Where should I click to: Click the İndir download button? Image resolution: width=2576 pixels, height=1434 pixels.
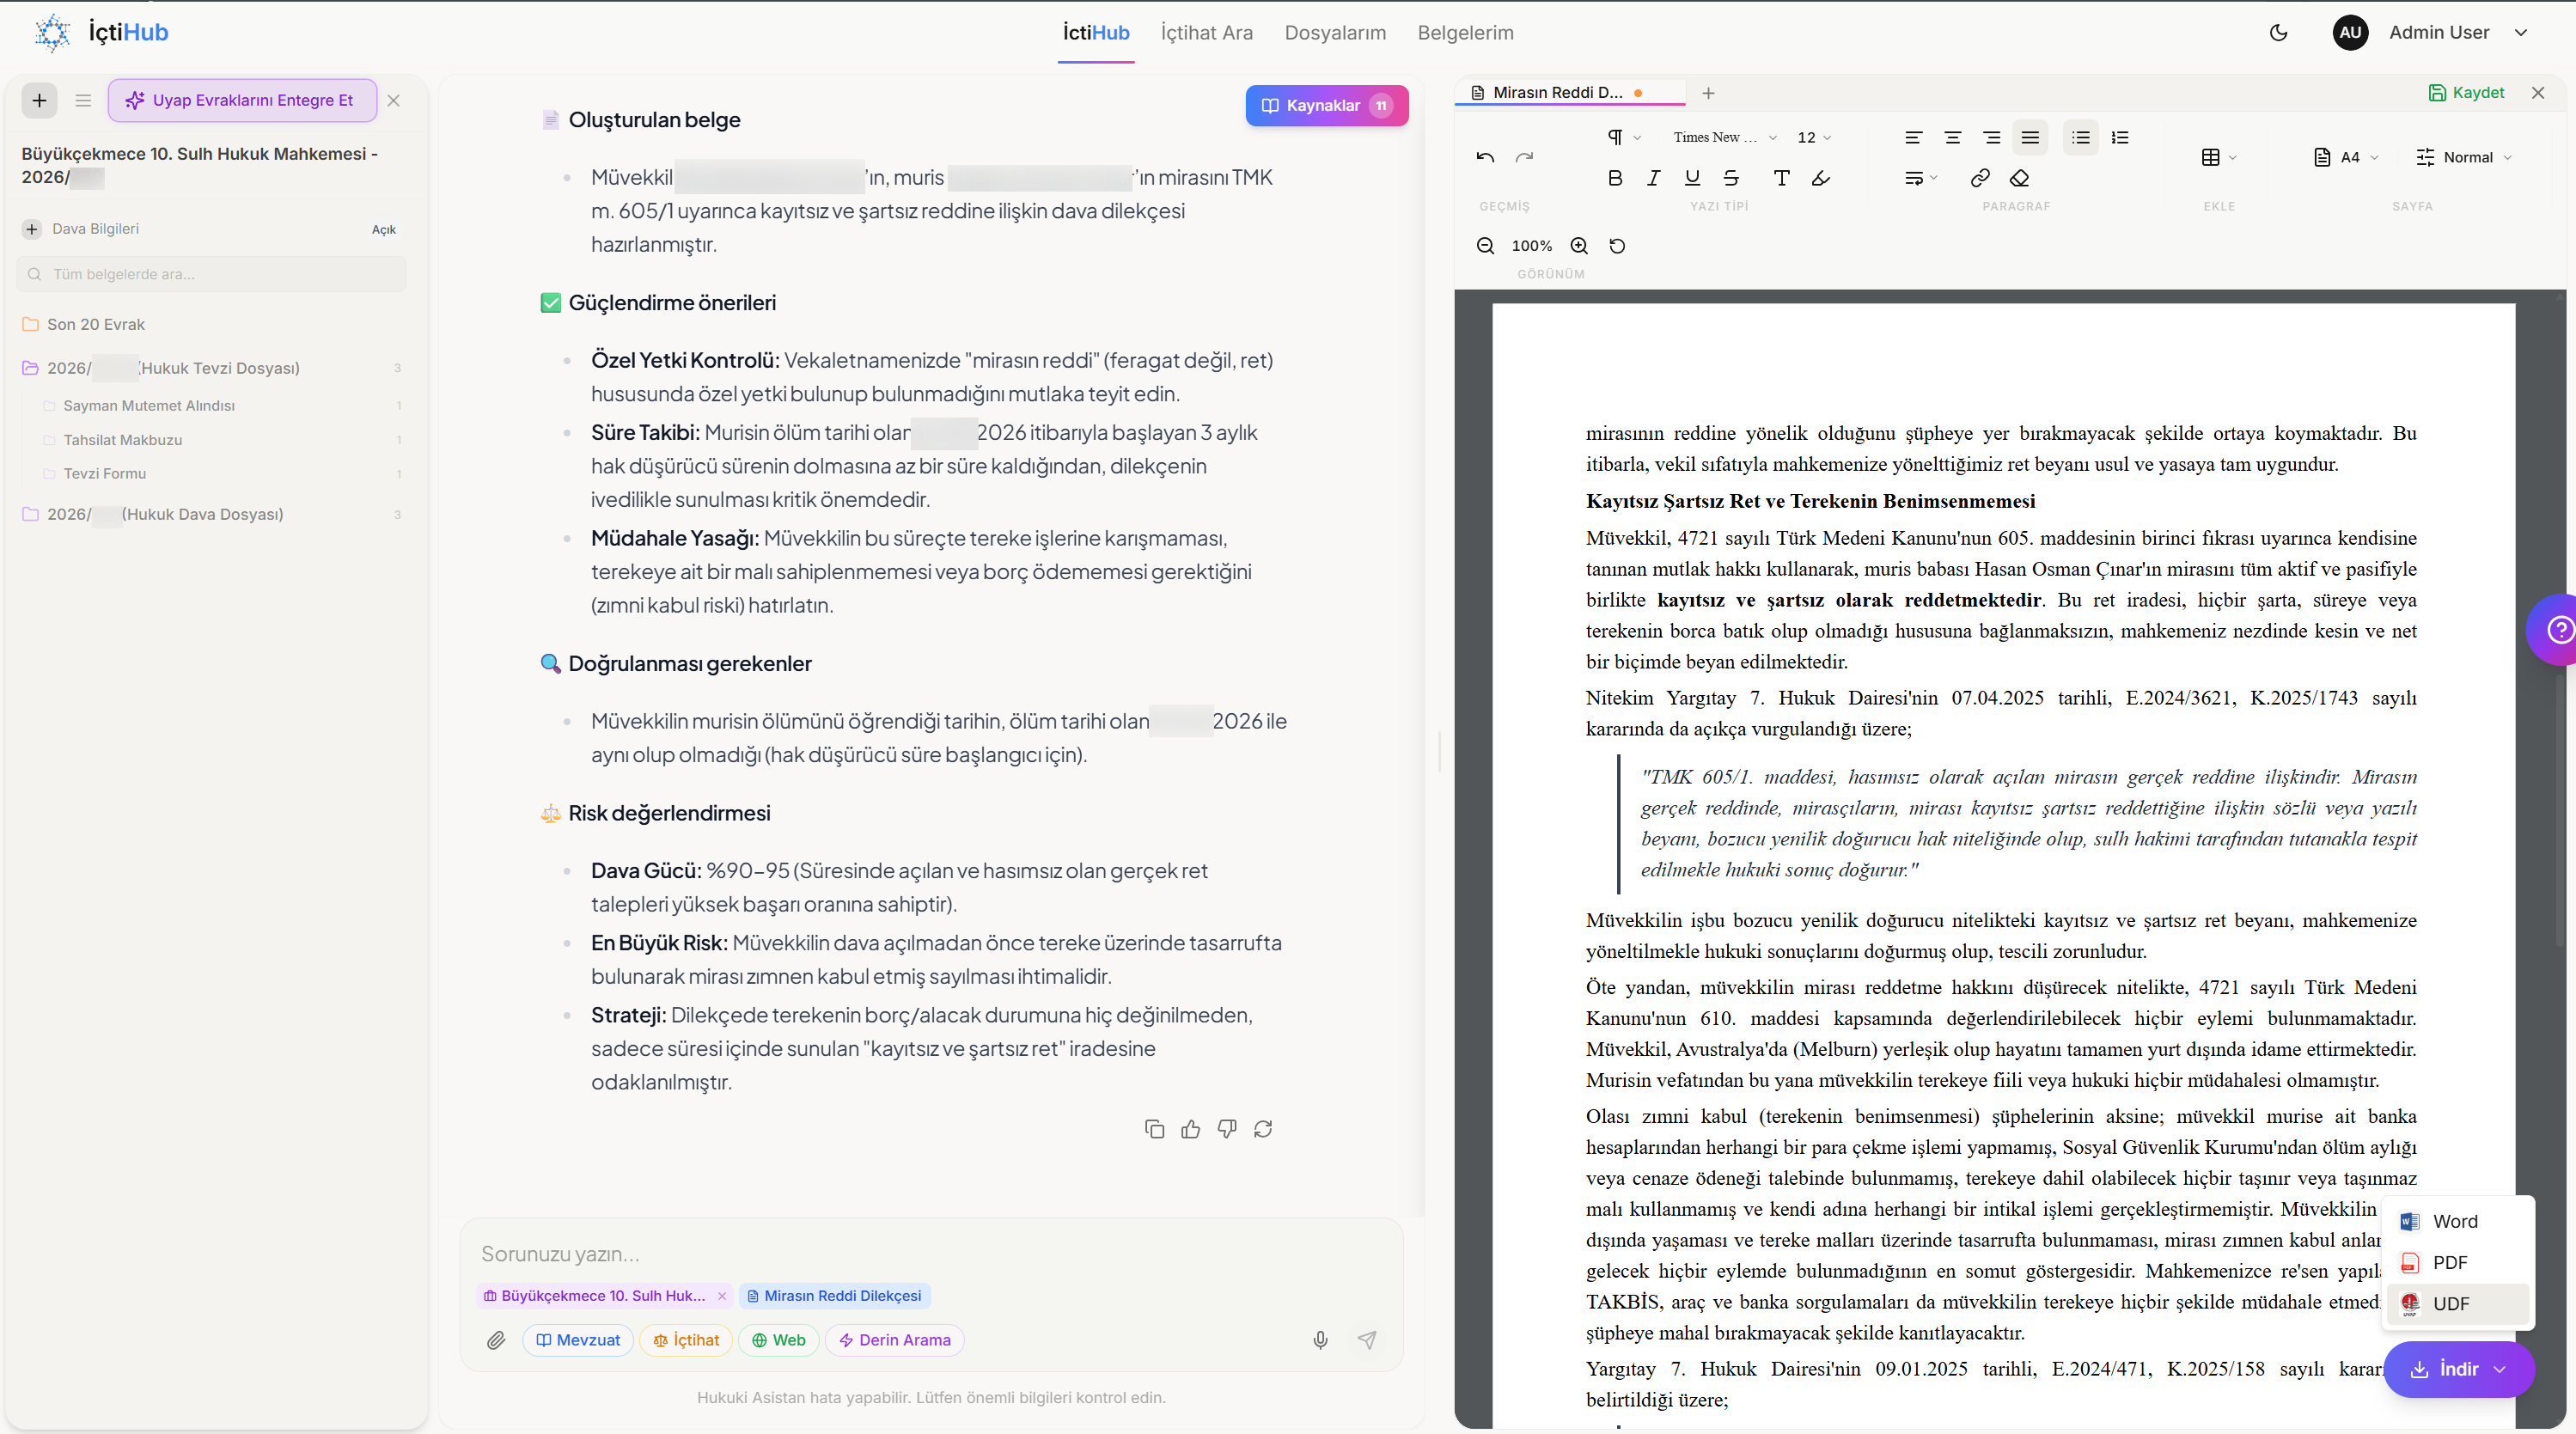[2459, 1369]
